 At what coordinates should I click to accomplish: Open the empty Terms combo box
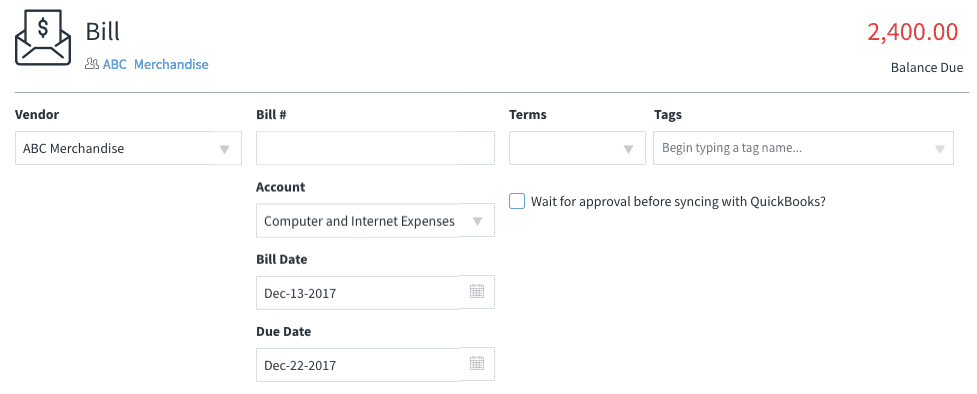[x=577, y=148]
